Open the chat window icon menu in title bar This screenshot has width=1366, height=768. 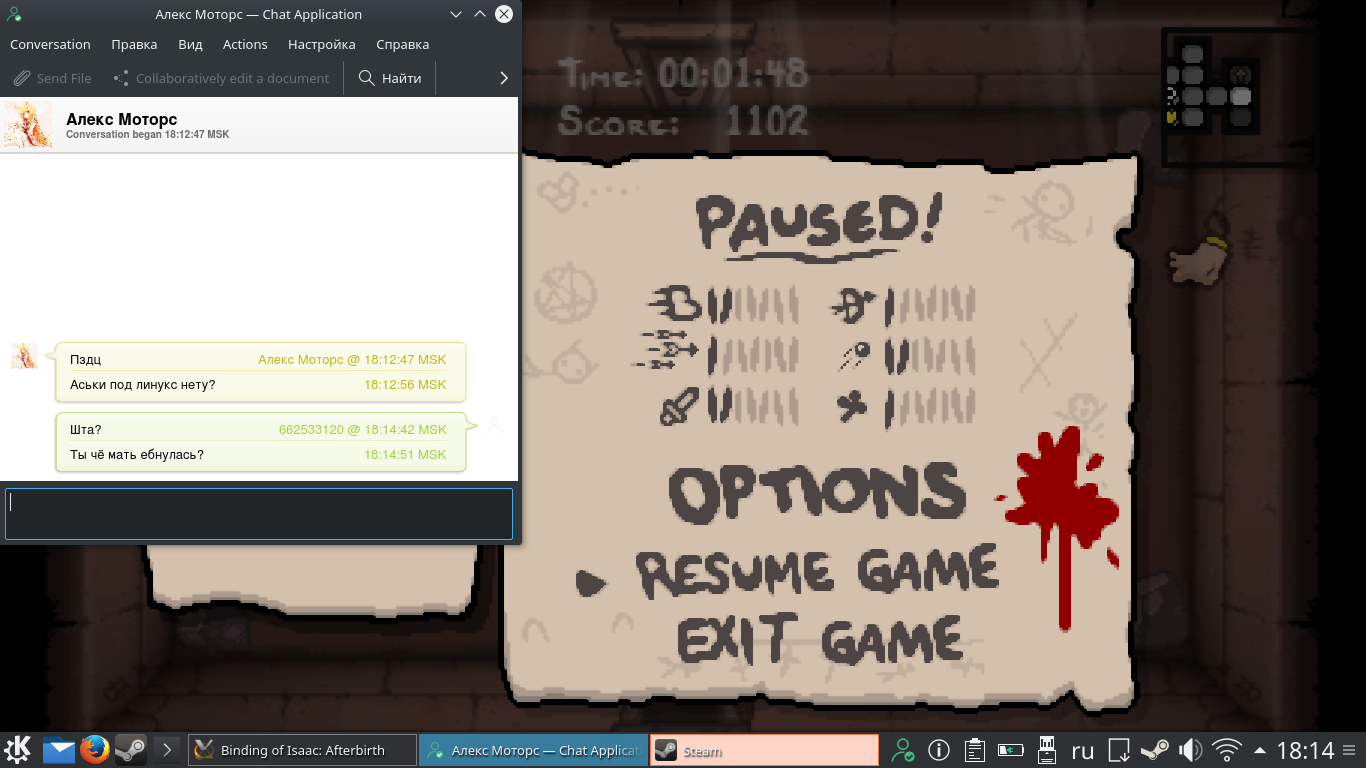15,14
